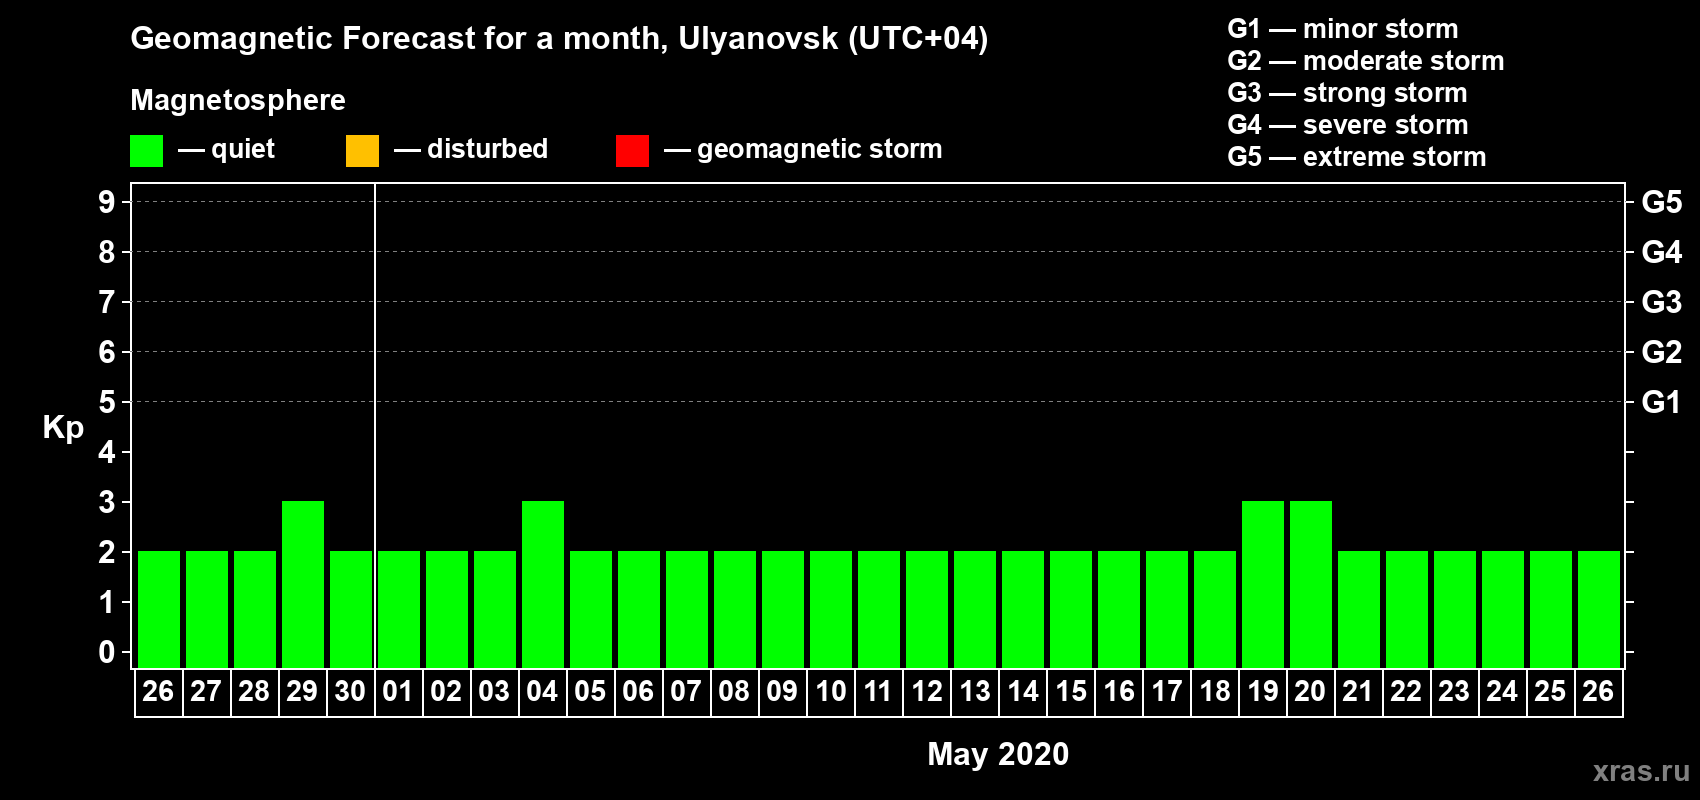Click the '— quiet' legend label
Image resolution: width=1700 pixels, height=800 pixels.
(x=226, y=149)
